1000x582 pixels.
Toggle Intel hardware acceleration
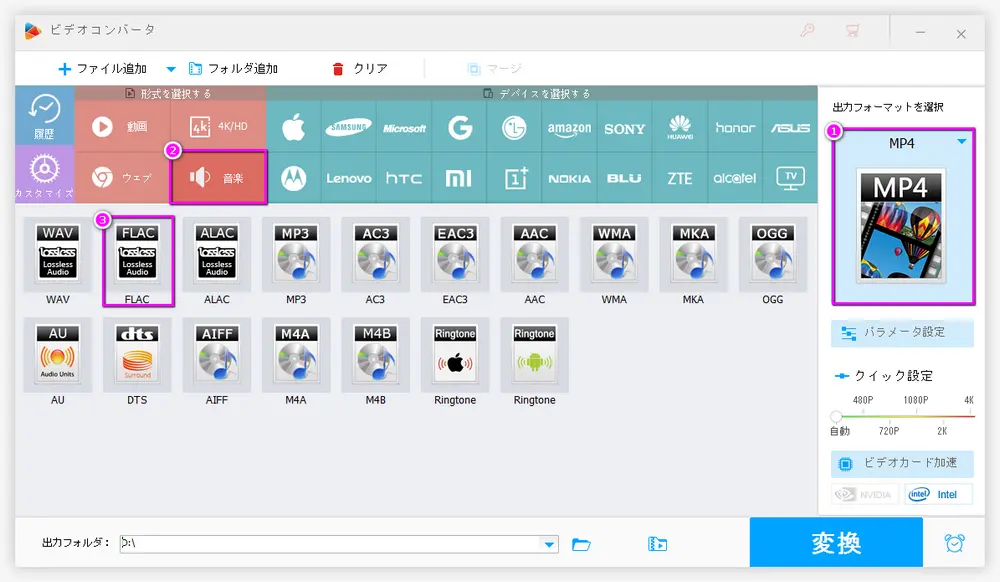(938, 494)
